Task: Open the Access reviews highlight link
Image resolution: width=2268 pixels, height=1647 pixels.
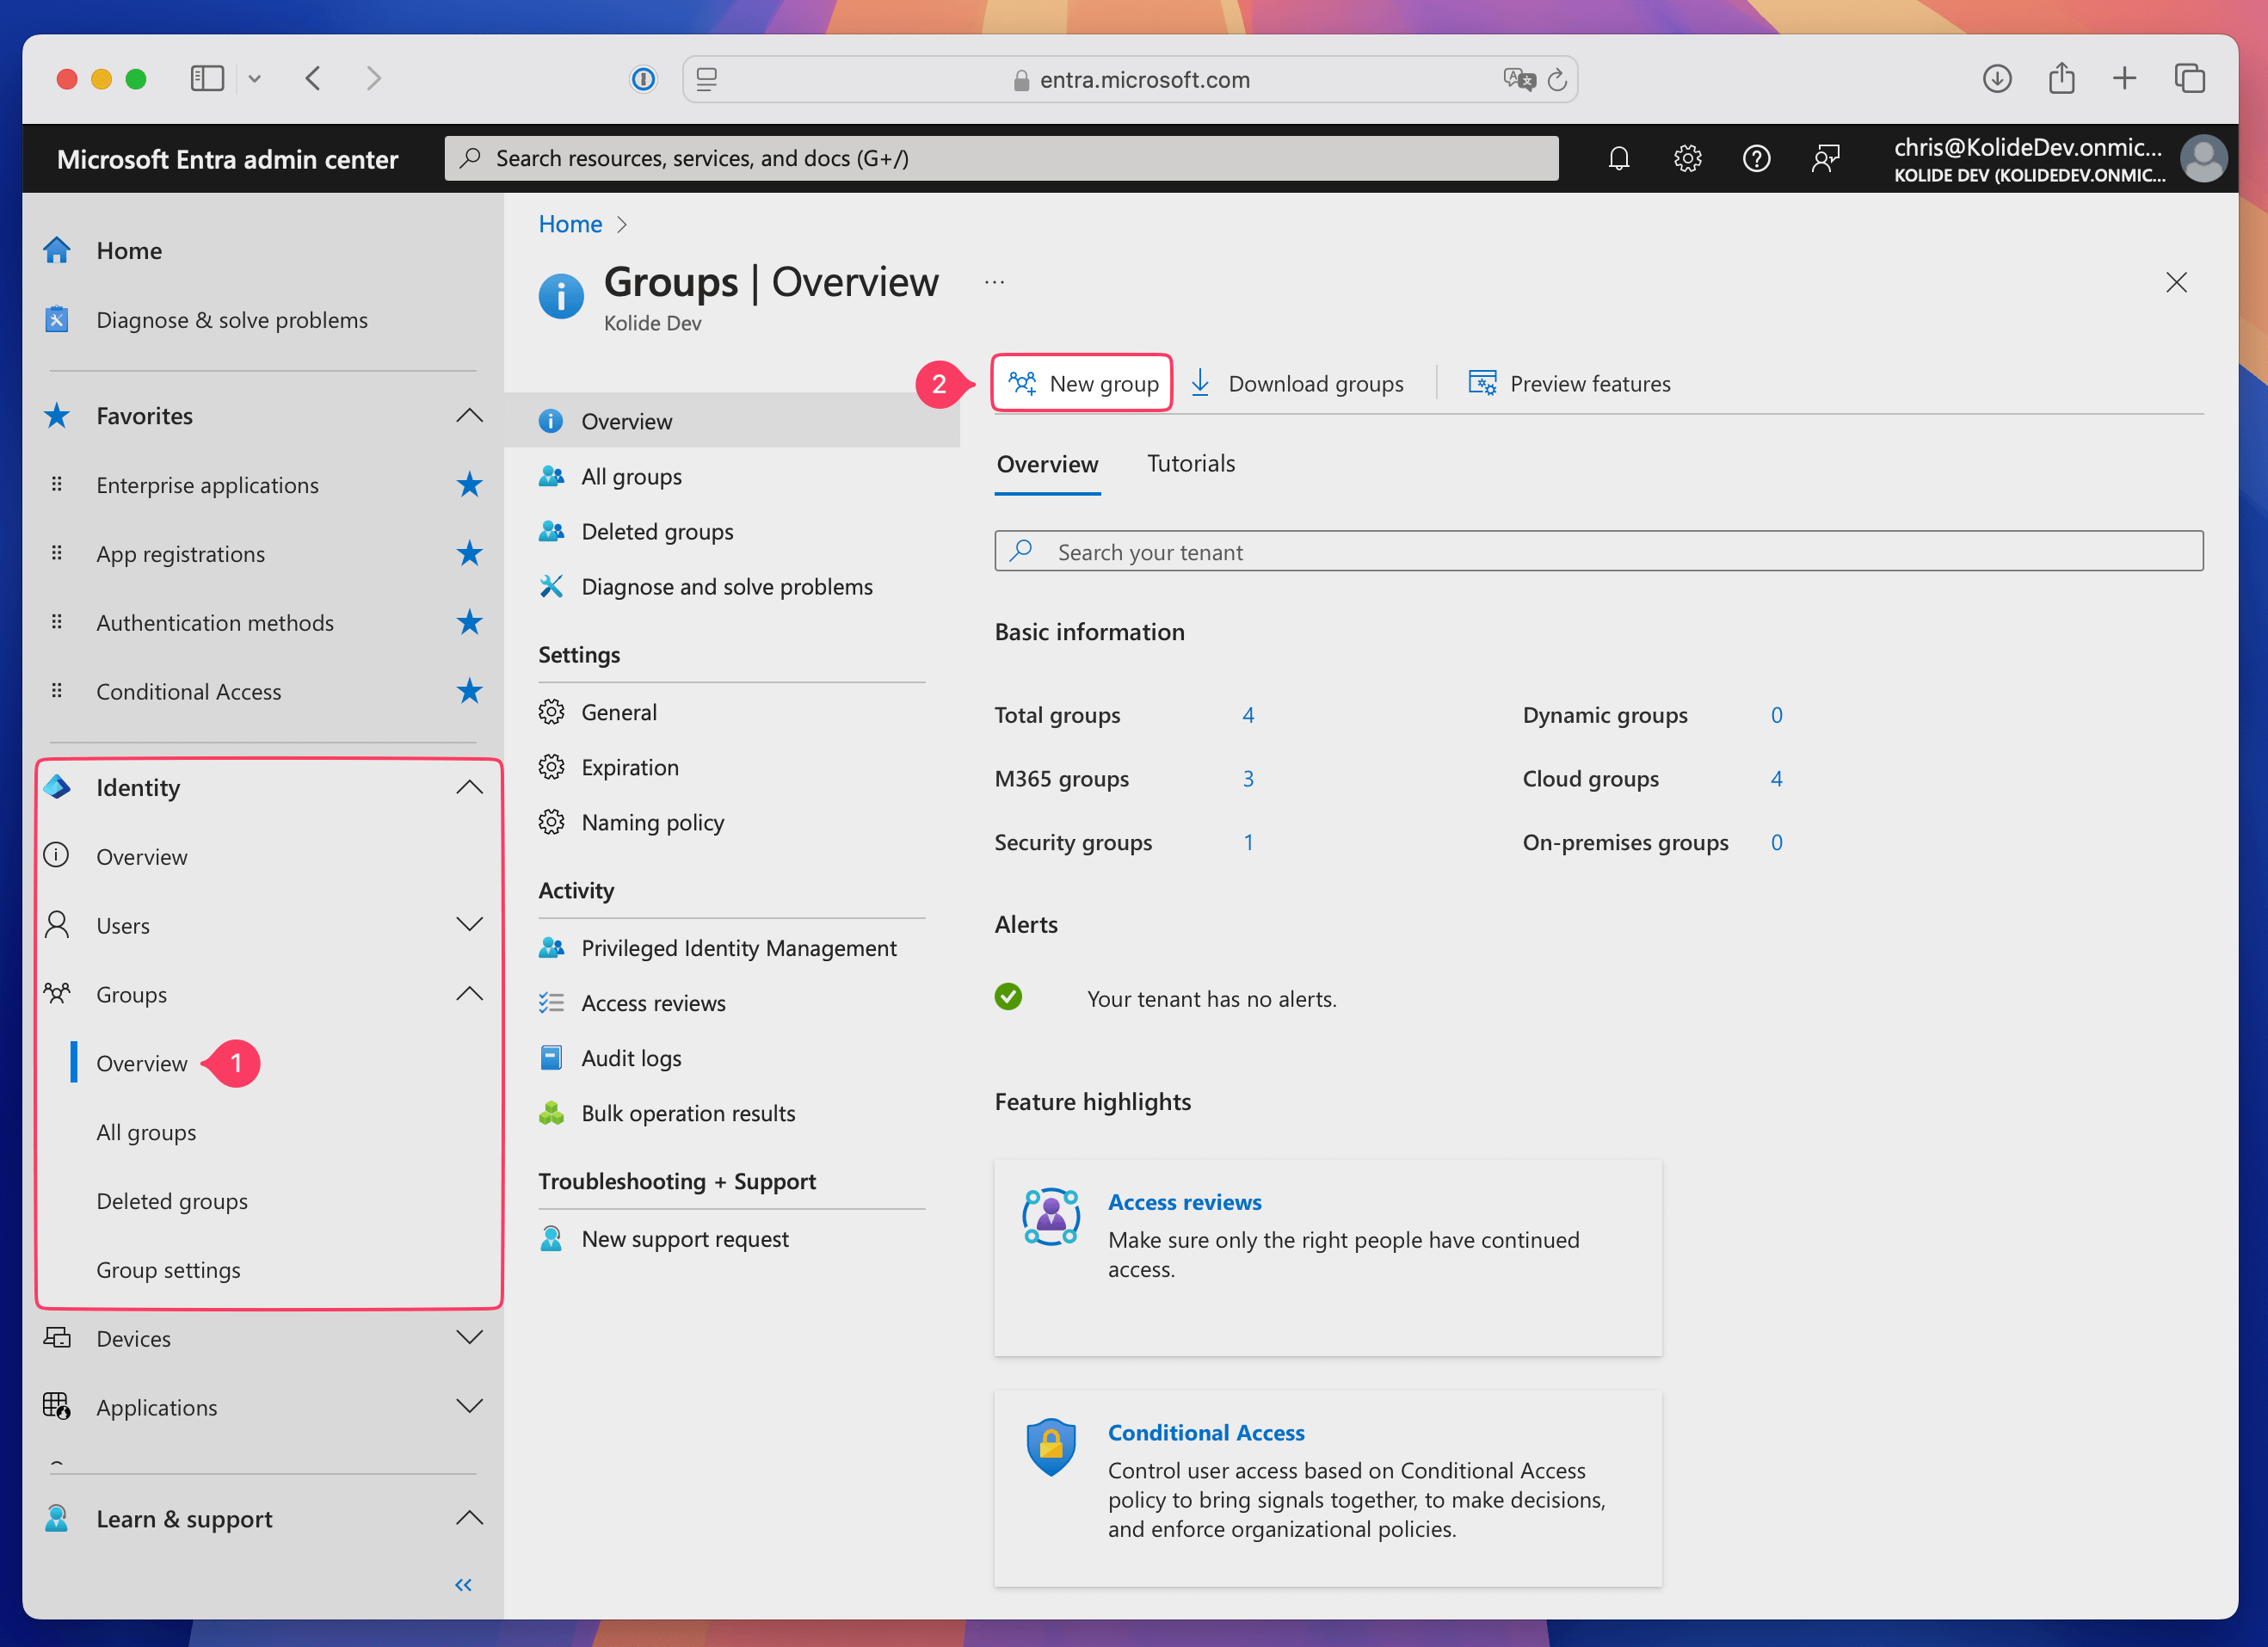Action: click(x=1184, y=1202)
